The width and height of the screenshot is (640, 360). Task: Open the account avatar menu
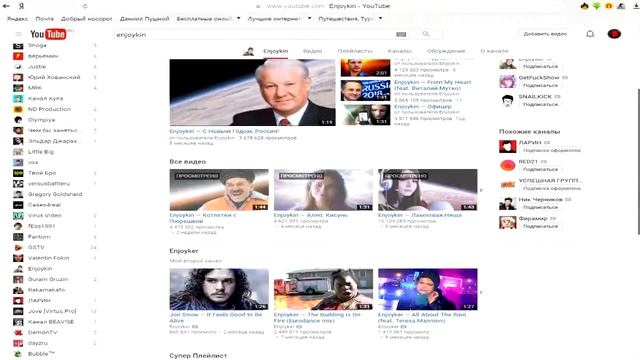(x=614, y=34)
